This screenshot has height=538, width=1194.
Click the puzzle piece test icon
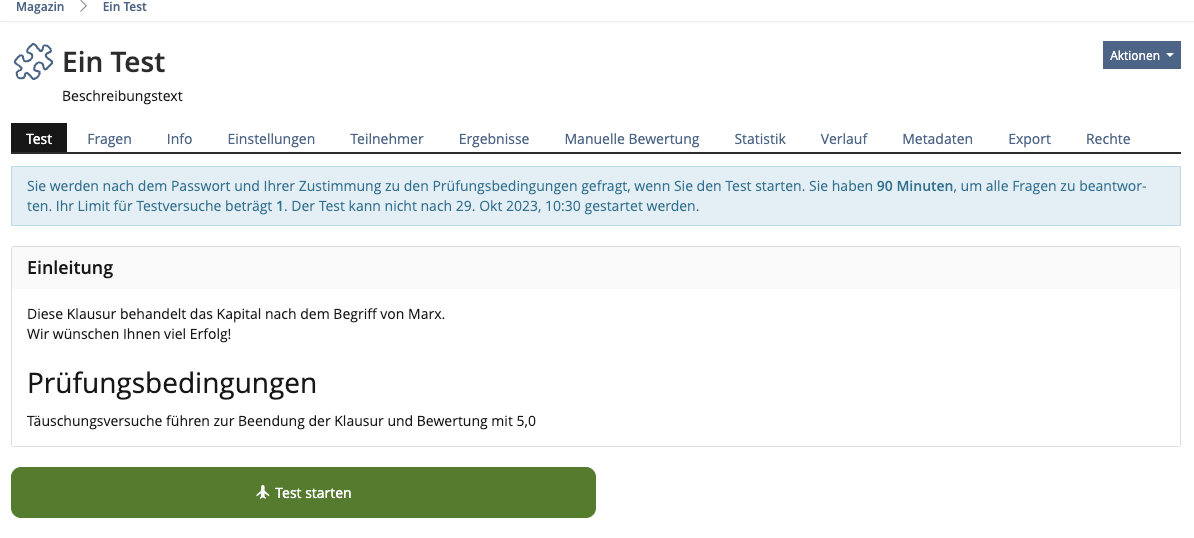coord(33,62)
